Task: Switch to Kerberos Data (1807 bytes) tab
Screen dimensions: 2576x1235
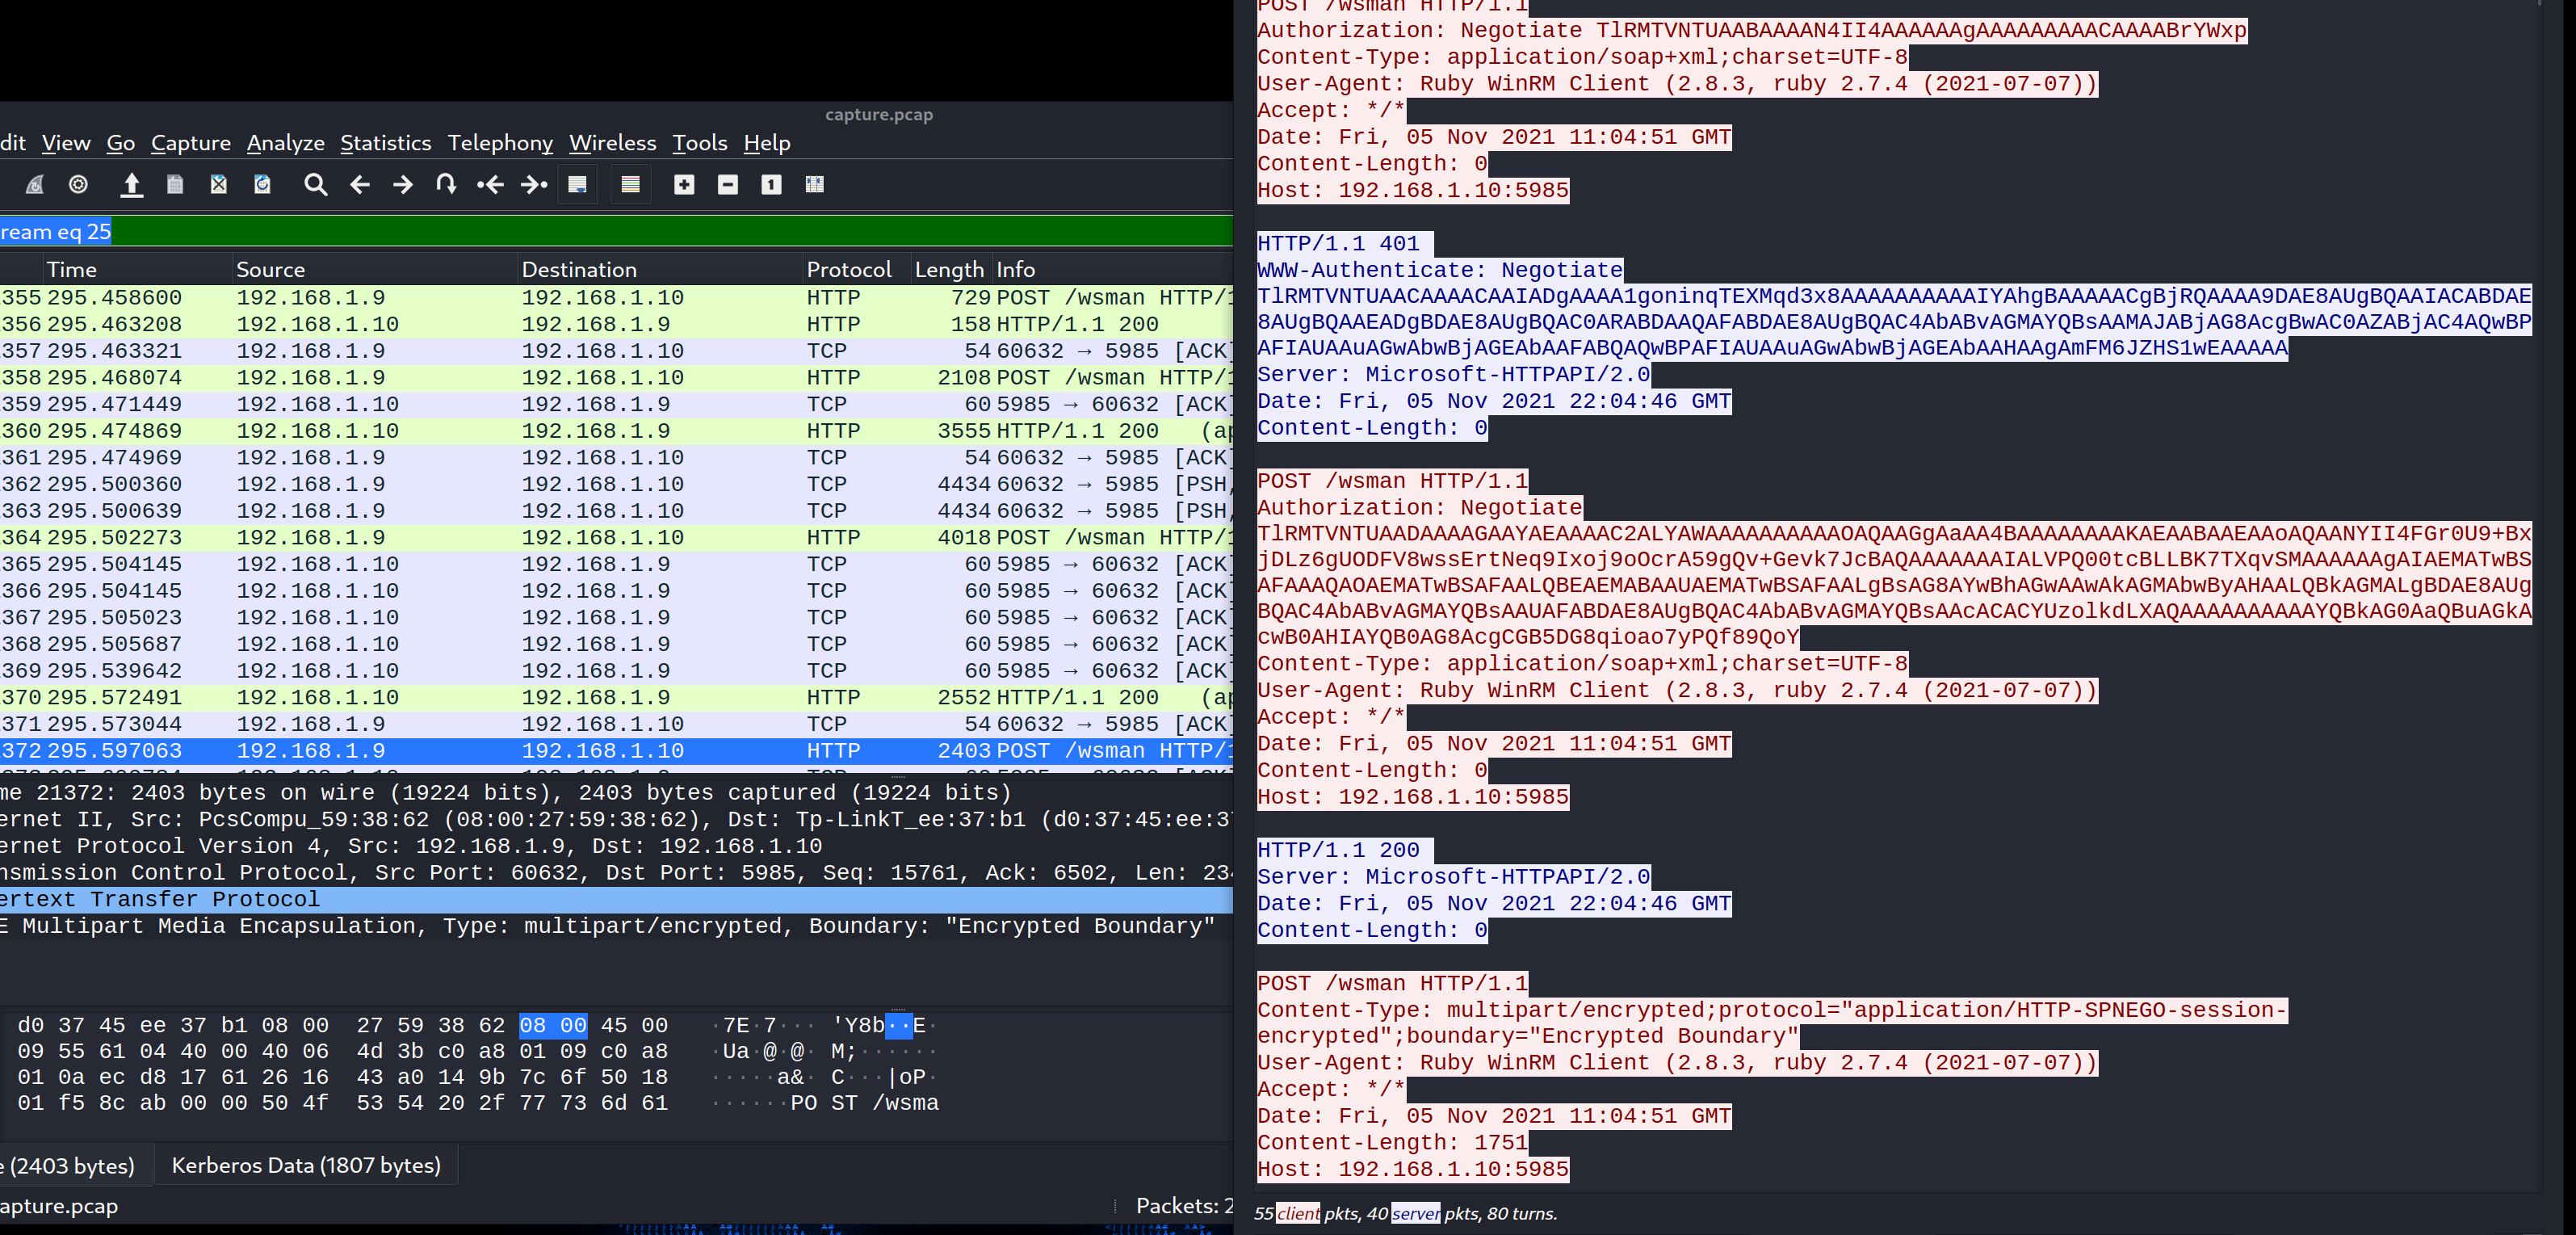Action: pyautogui.click(x=306, y=1165)
